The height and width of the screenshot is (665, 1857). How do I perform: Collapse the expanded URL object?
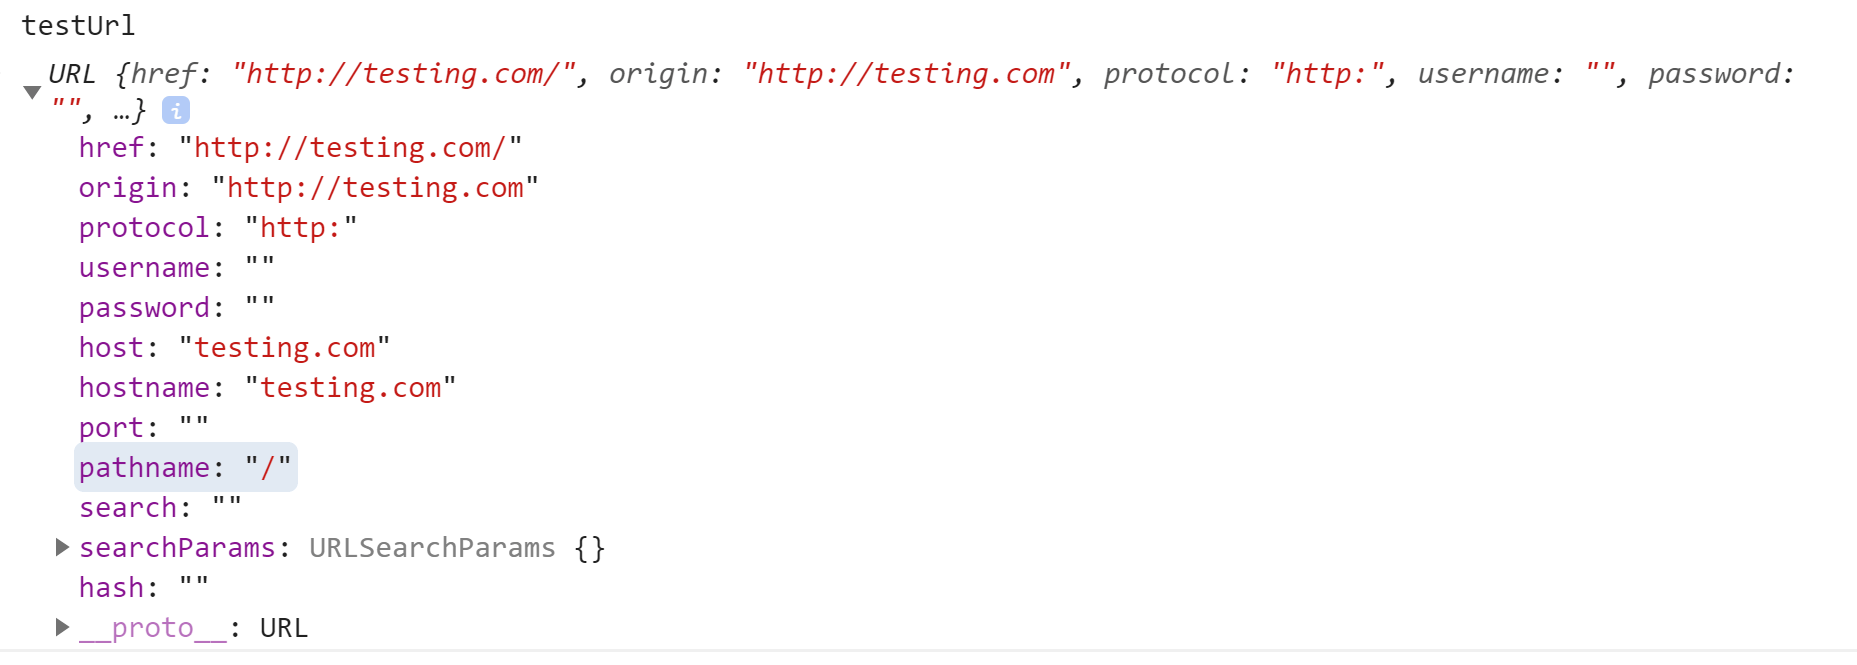pyautogui.click(x=32, y=92)
